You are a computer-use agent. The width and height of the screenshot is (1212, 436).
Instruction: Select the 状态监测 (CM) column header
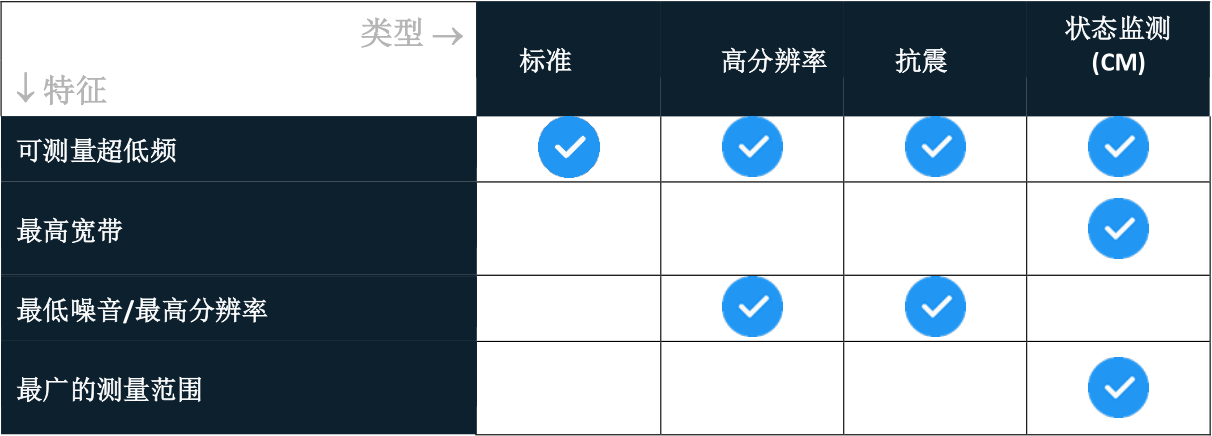click(1118, 46)
